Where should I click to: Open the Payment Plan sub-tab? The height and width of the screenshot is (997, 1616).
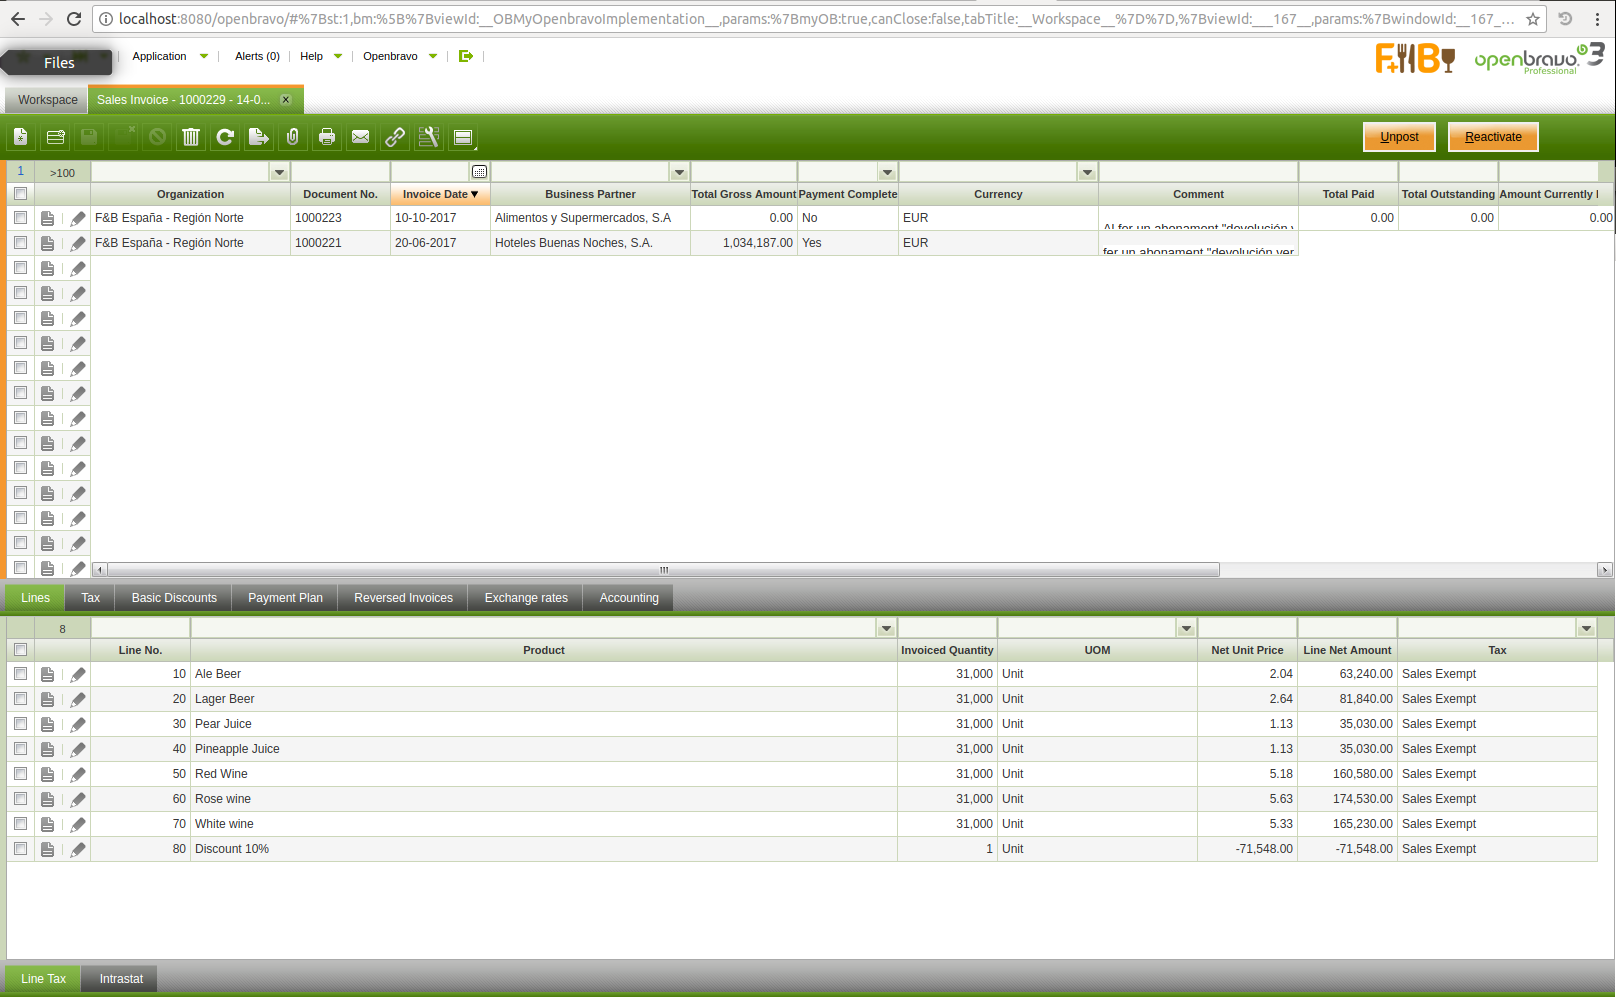[x=285, y=598]
